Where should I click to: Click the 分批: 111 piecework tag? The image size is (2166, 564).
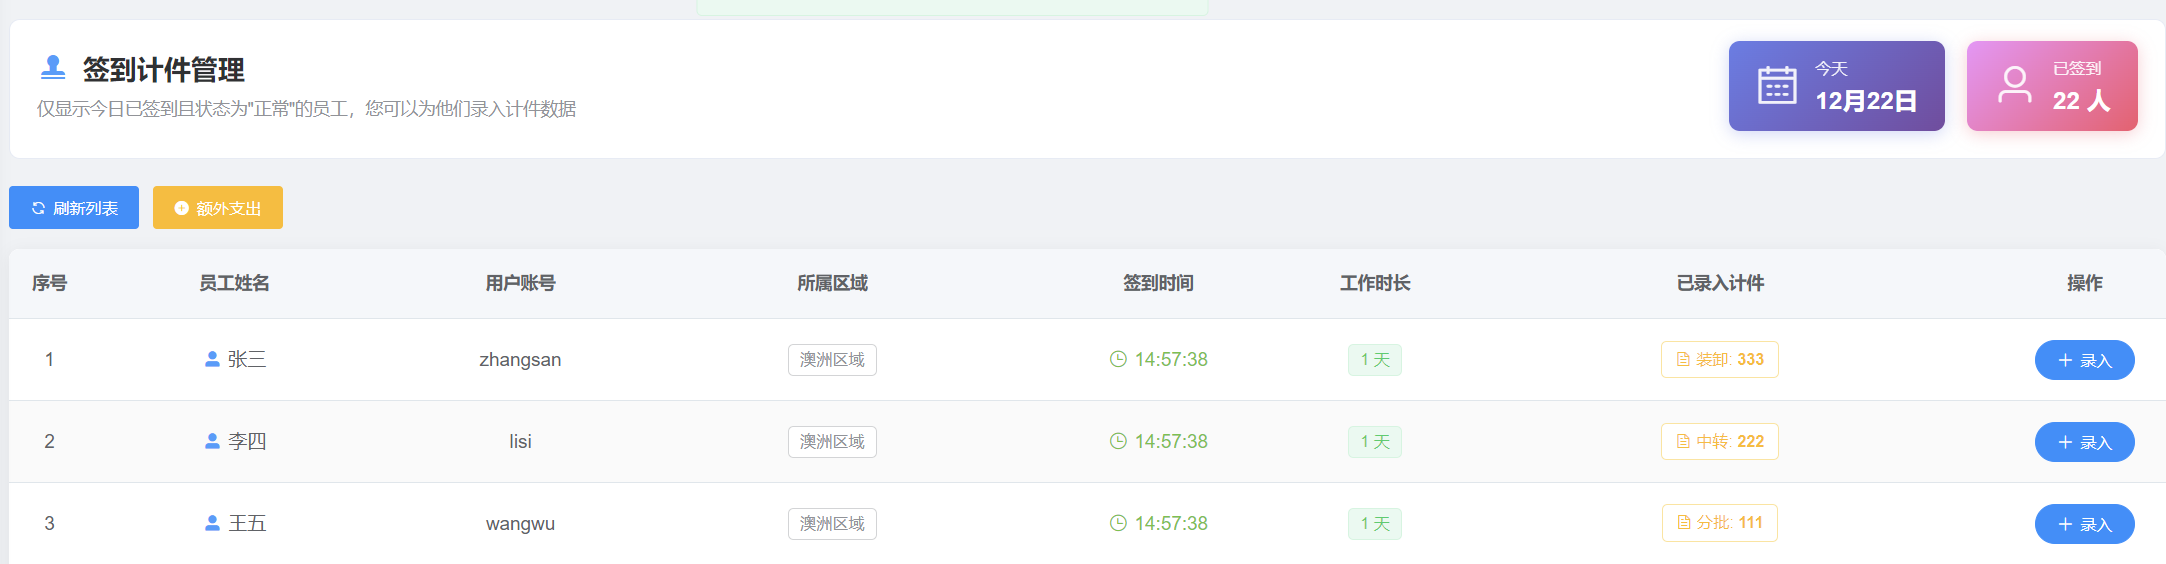[1720, 523]
